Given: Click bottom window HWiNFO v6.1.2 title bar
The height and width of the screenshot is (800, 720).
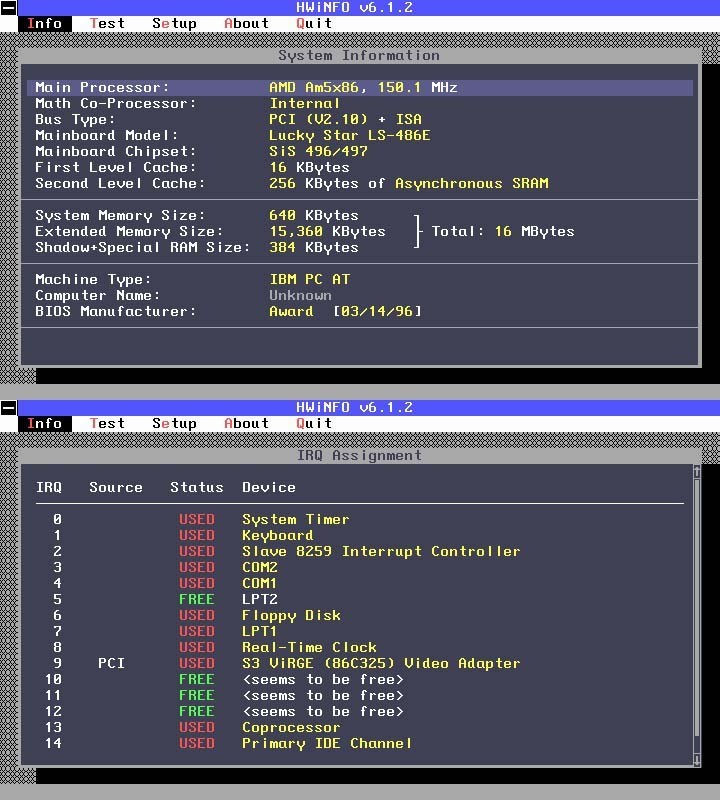Looking at the screenshot, I should [x=369, y=408].
